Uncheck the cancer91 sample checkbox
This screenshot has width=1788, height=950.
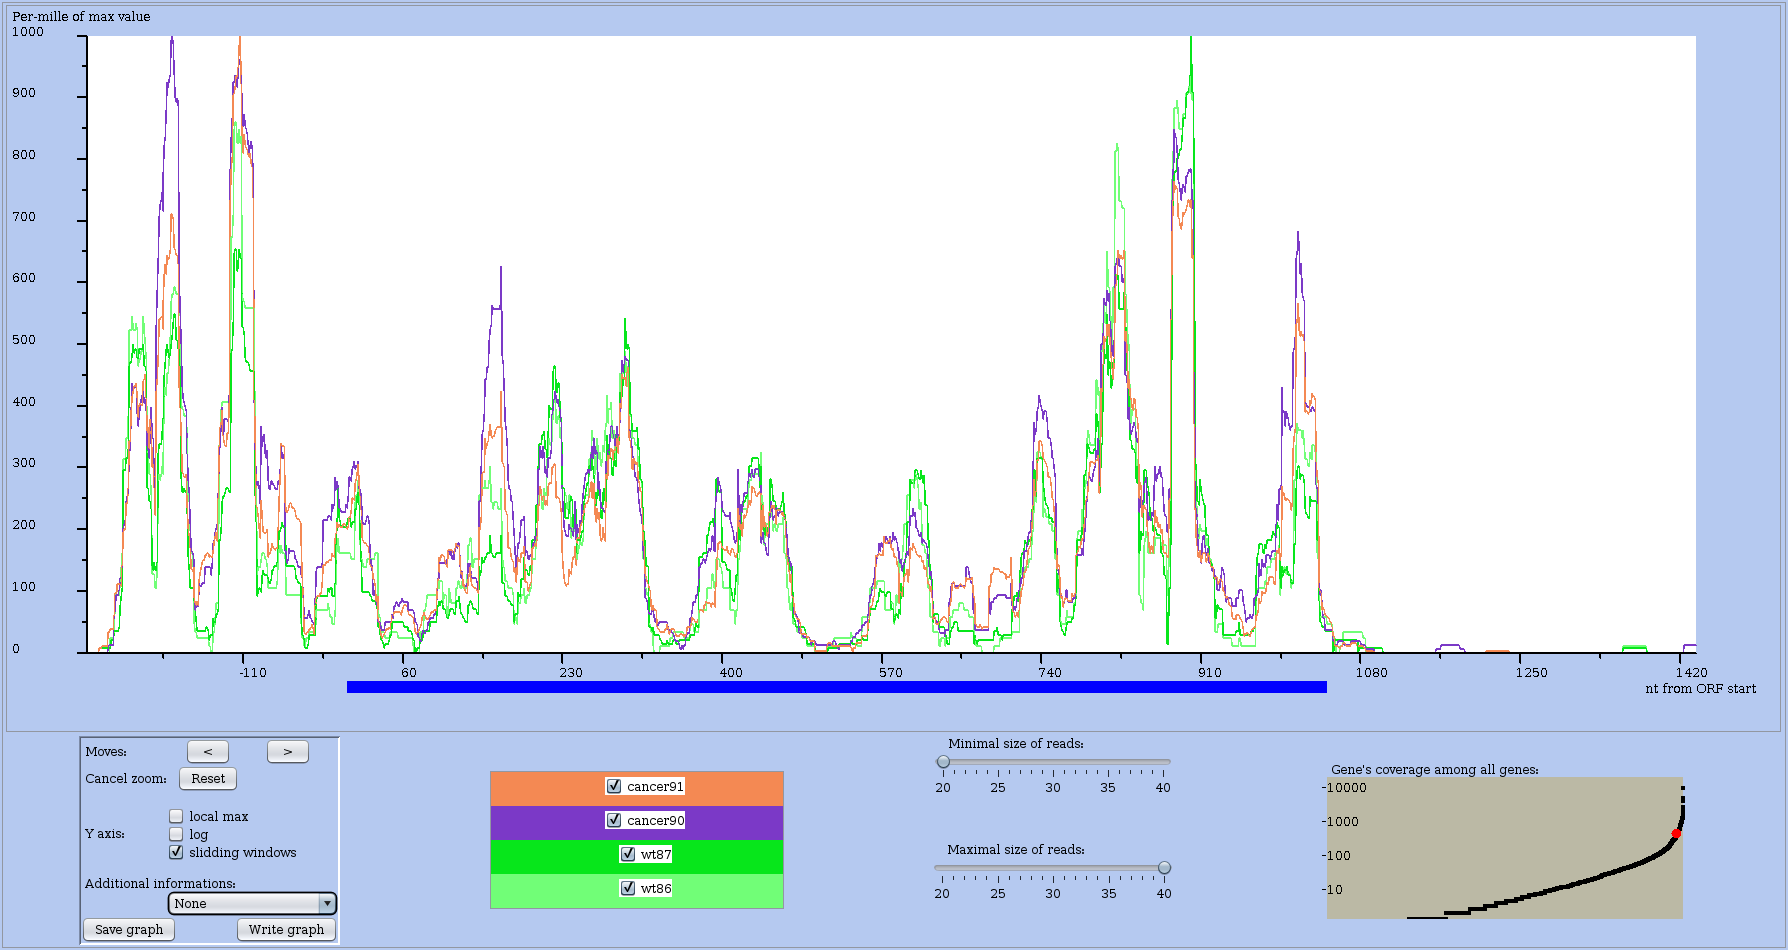click(x=614, y=787)
